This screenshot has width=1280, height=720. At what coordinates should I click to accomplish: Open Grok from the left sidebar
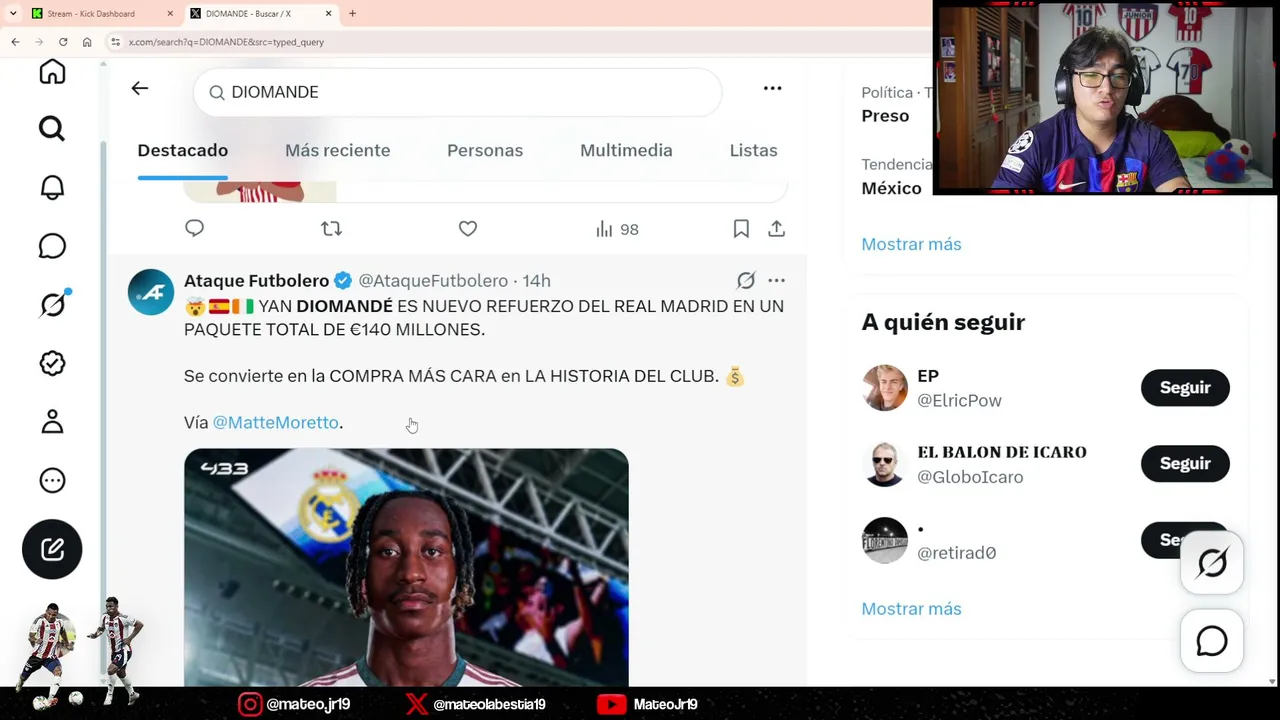coord(52,304)
